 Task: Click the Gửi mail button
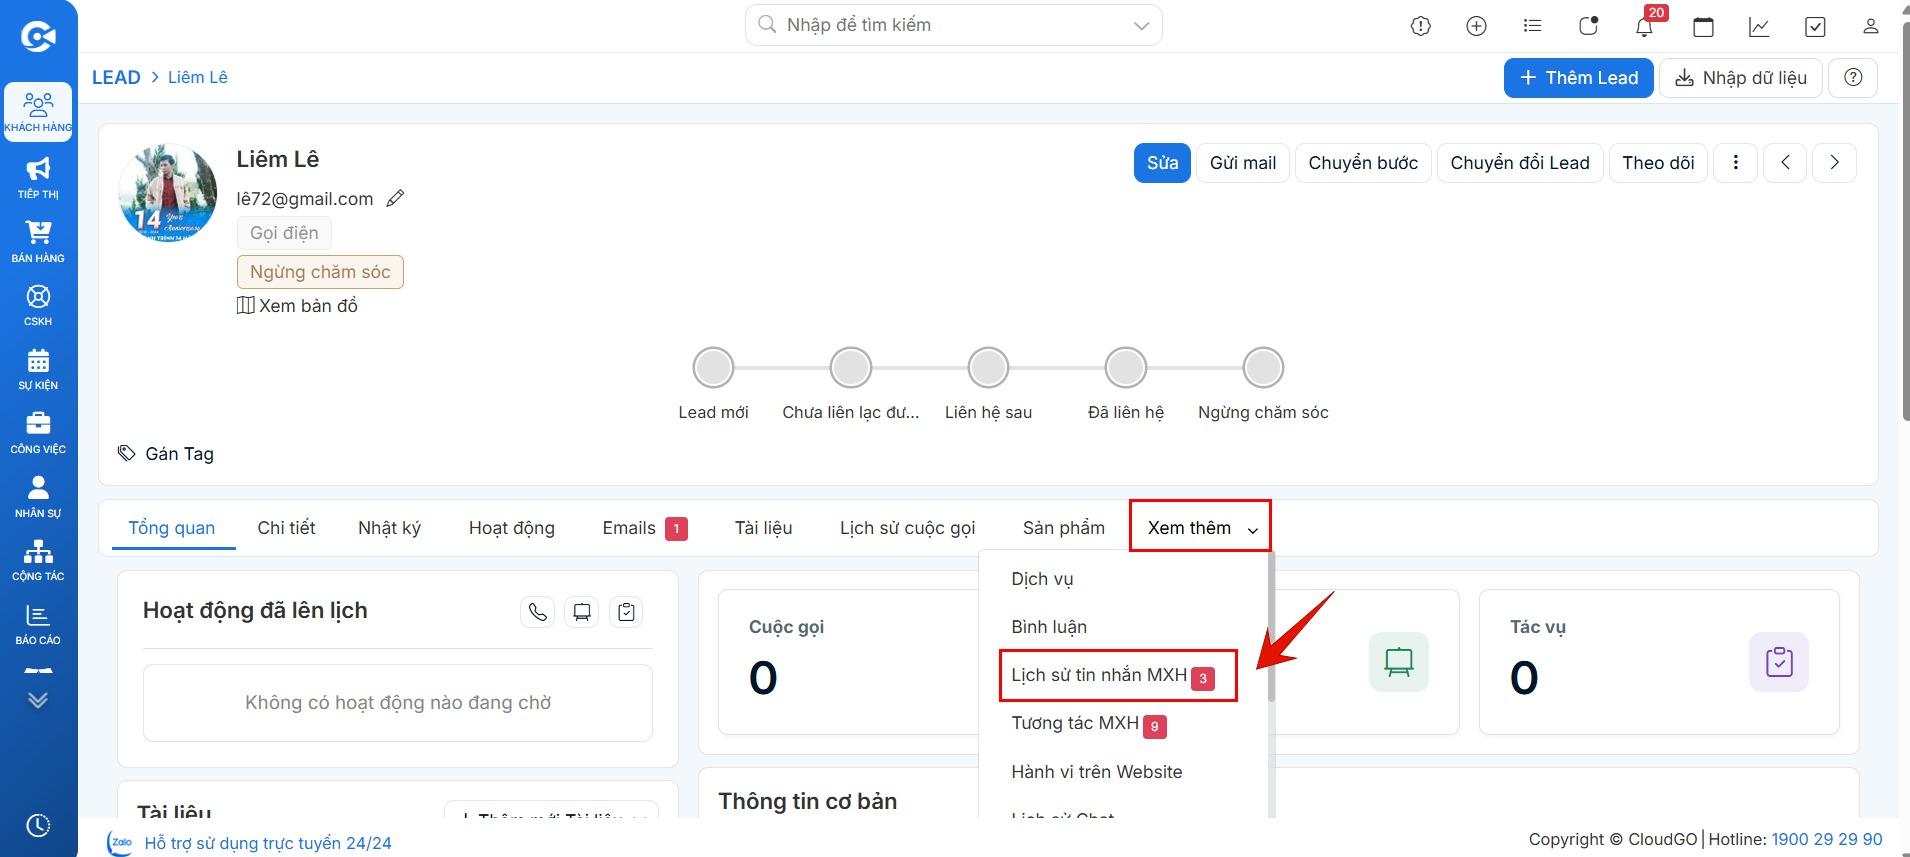[1243, 162]
